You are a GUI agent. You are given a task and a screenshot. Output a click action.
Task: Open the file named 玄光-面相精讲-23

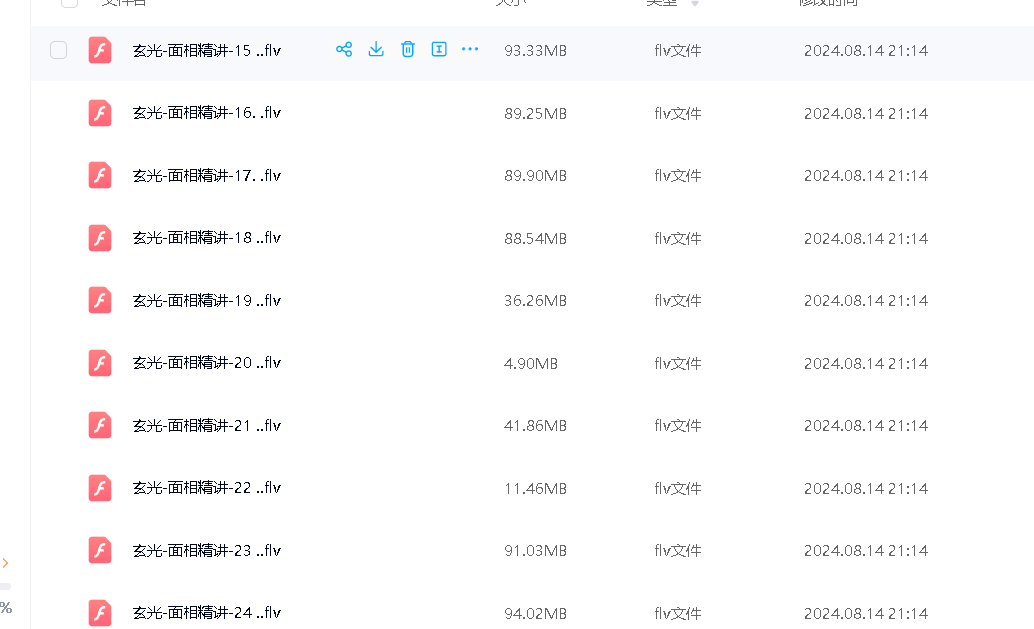click(206, 551)
